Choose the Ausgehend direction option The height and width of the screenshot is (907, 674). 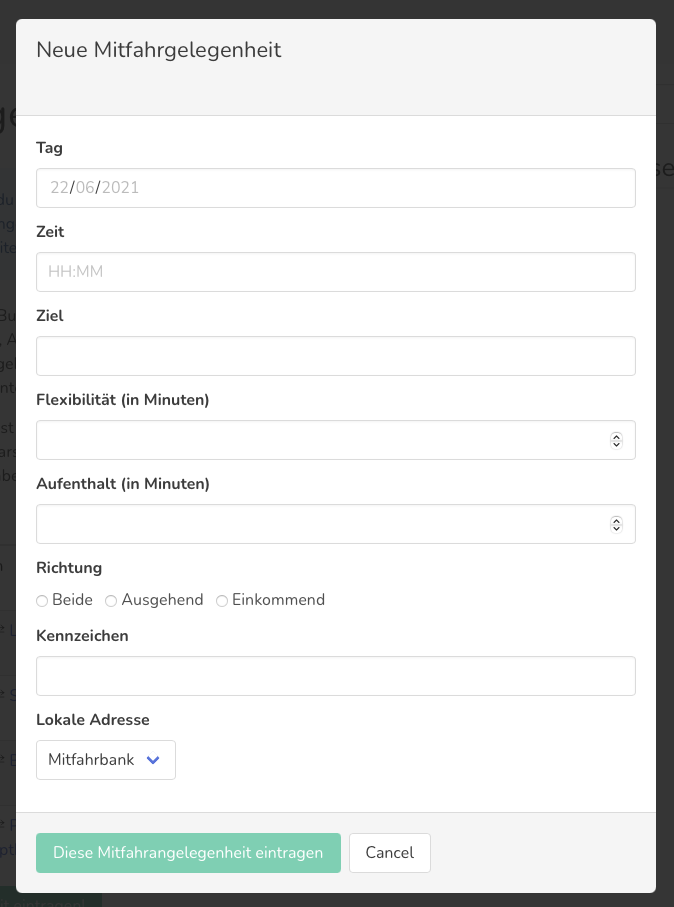[111, 601]
